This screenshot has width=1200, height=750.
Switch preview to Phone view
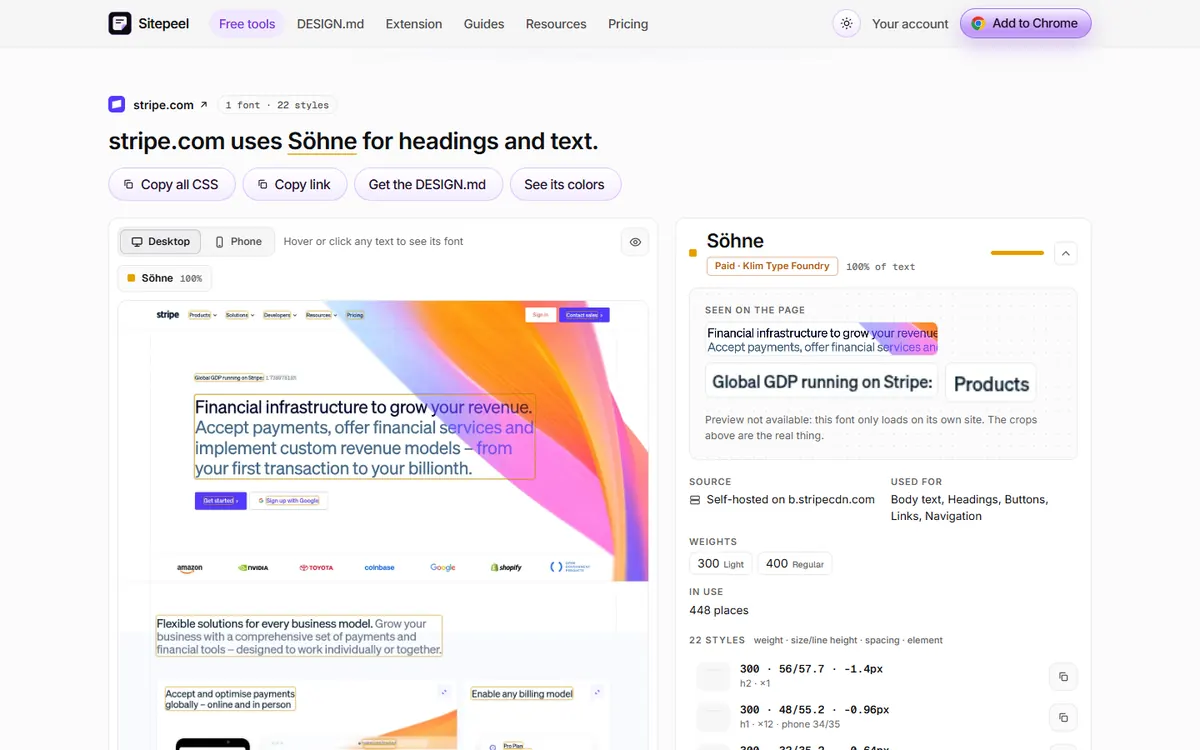(x=238, y=241)
